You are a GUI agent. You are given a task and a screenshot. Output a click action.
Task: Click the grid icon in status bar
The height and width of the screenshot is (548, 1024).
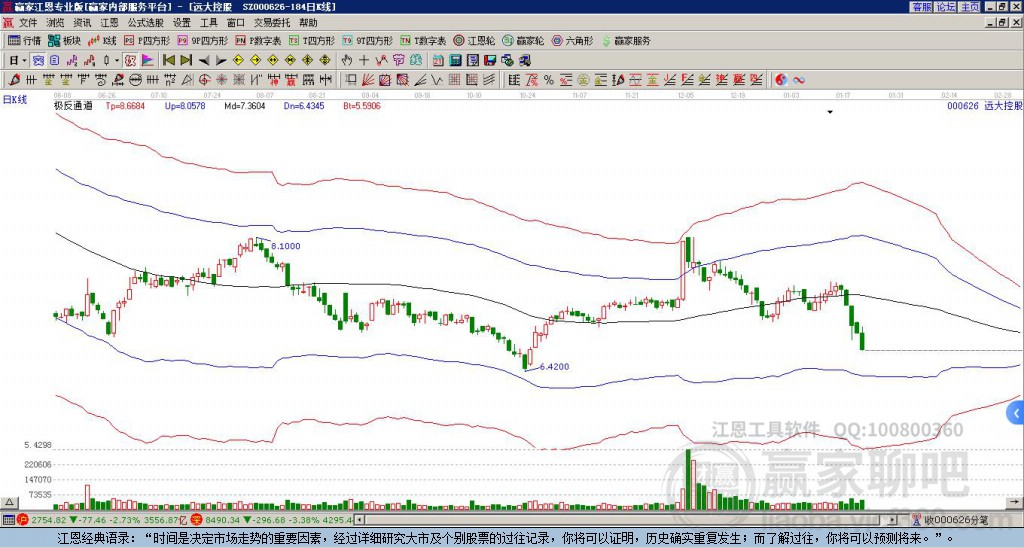coord(8,520)
